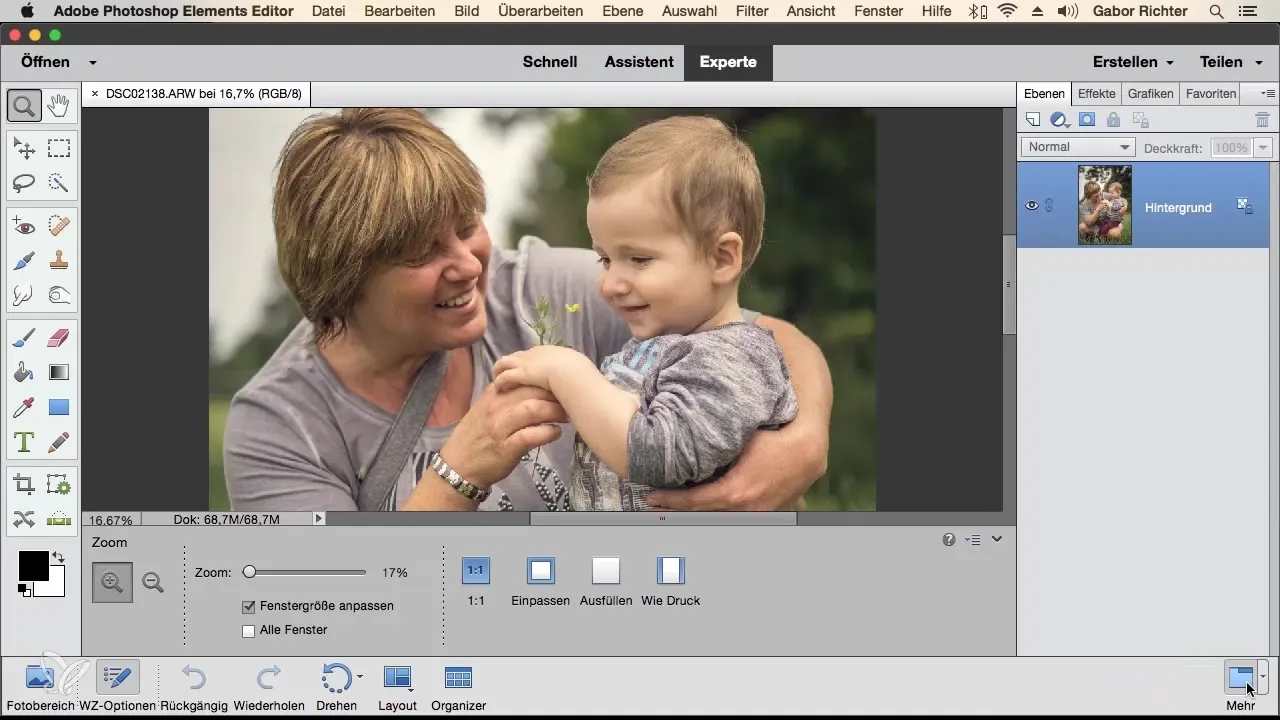Click the black foreground color swatch
1280x720 pixels.
[33, 565]
